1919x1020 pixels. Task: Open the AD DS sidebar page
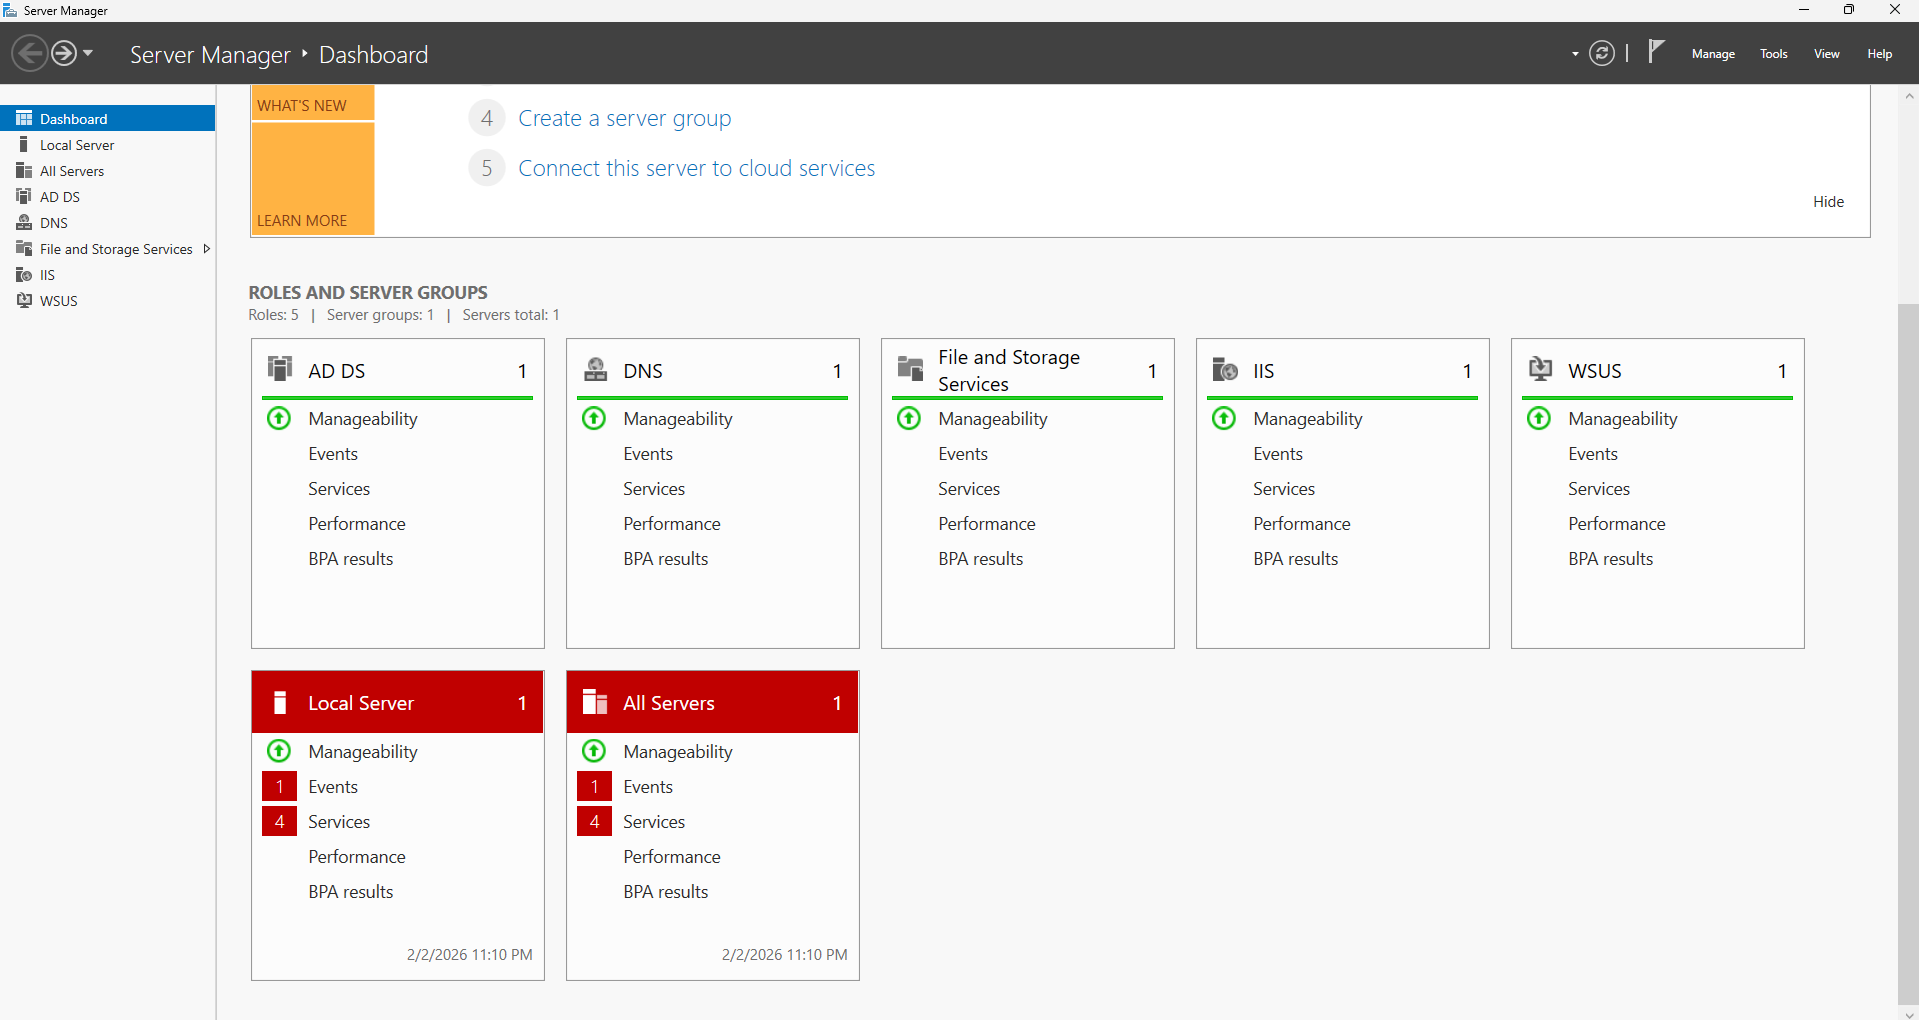59,196
